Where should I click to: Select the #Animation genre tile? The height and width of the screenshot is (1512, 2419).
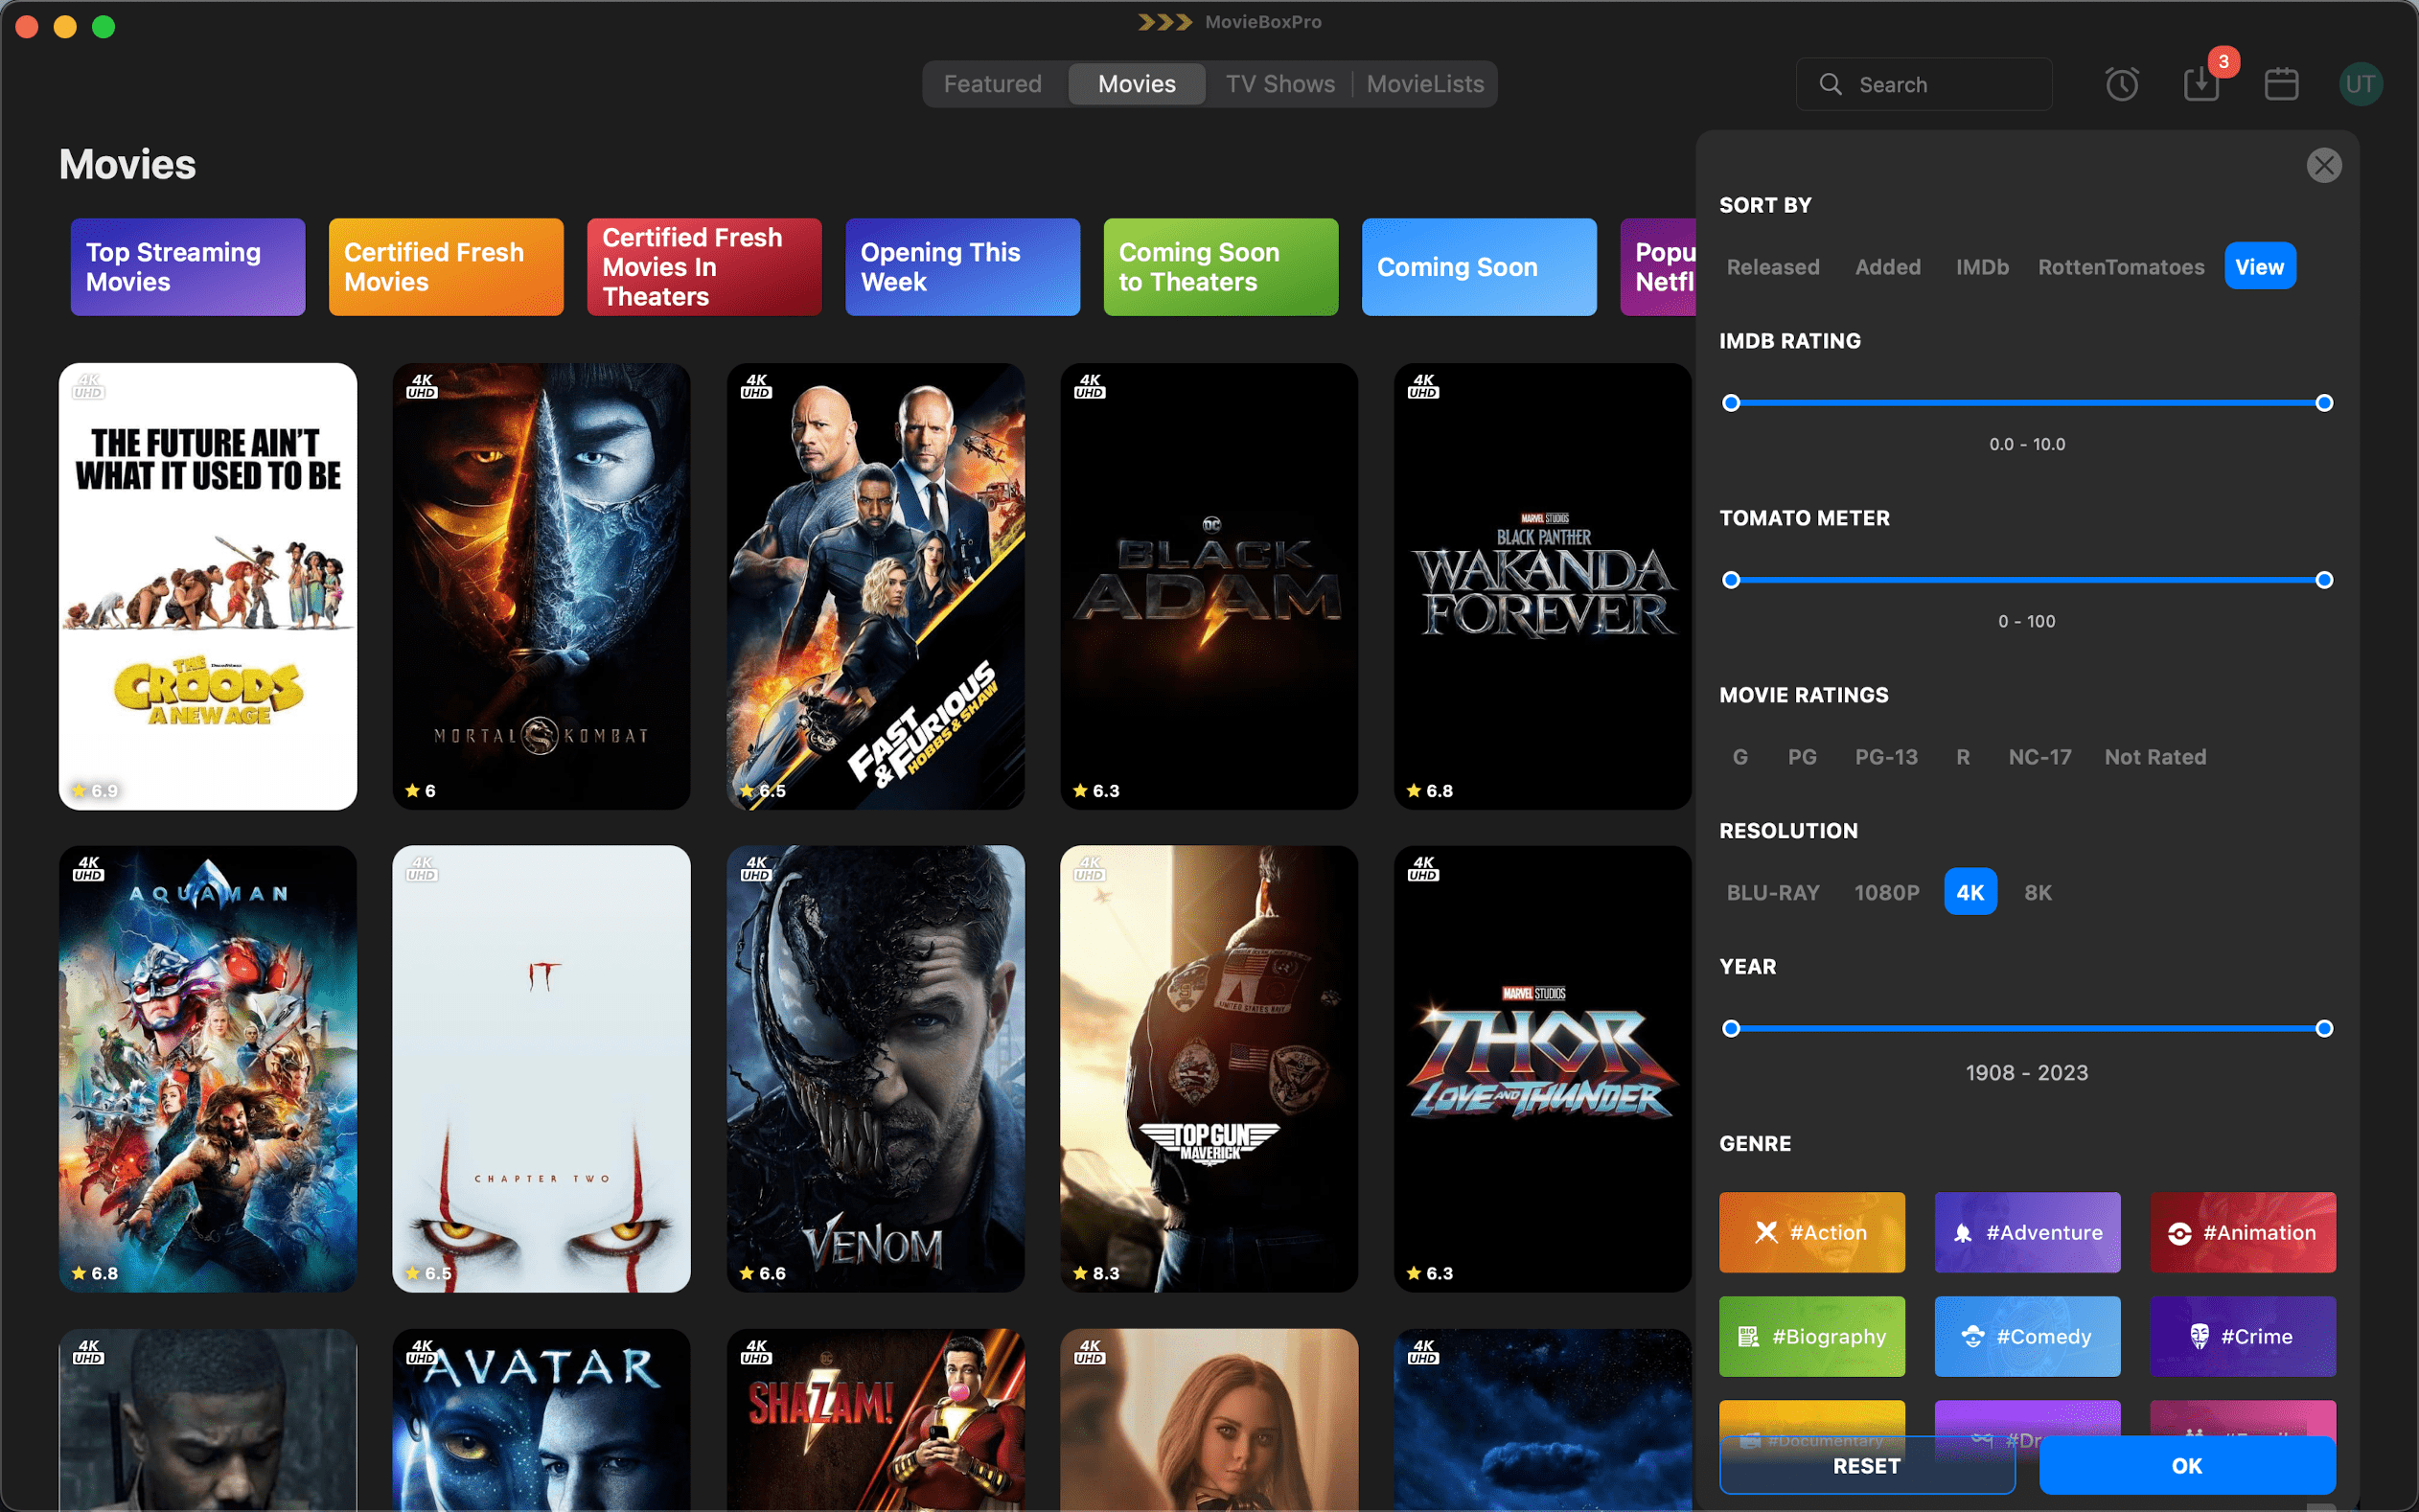pos(2243,1232)
